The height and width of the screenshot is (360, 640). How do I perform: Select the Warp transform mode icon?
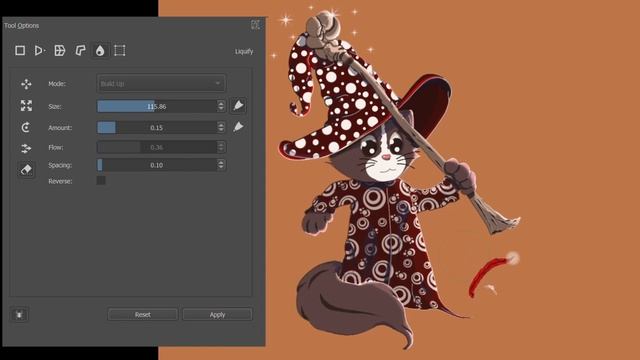[60, 51]
